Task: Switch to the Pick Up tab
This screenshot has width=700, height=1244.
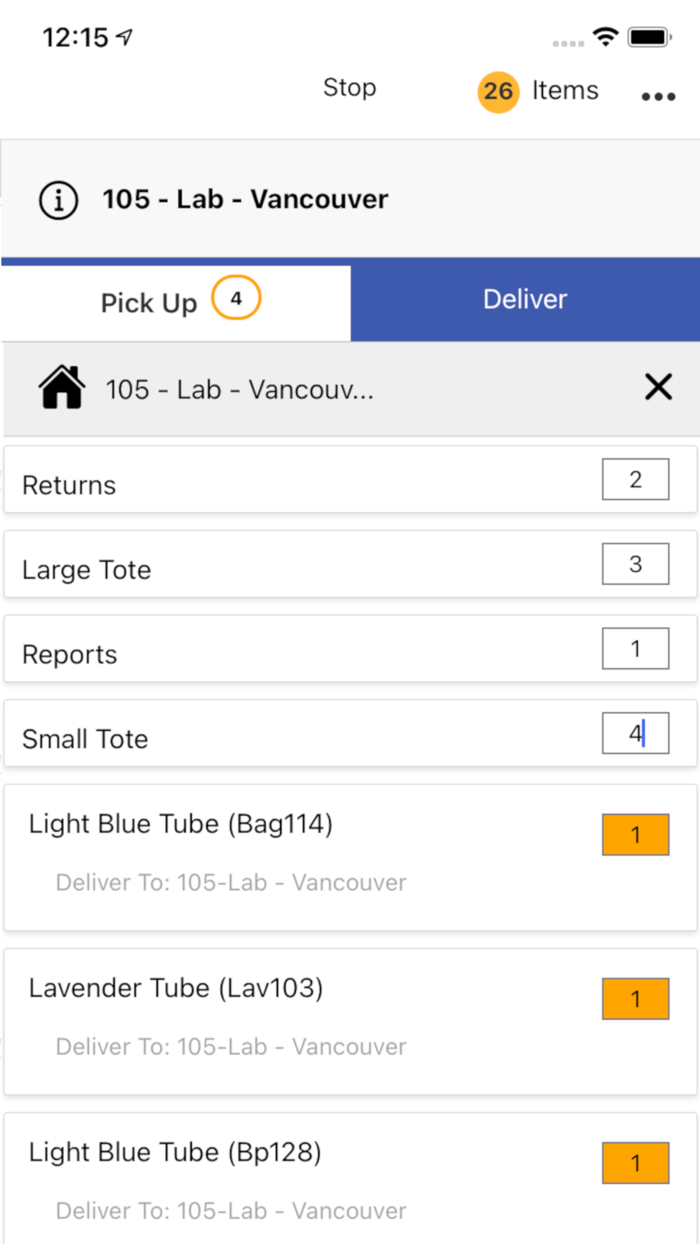Action: (x=150, y=303)
